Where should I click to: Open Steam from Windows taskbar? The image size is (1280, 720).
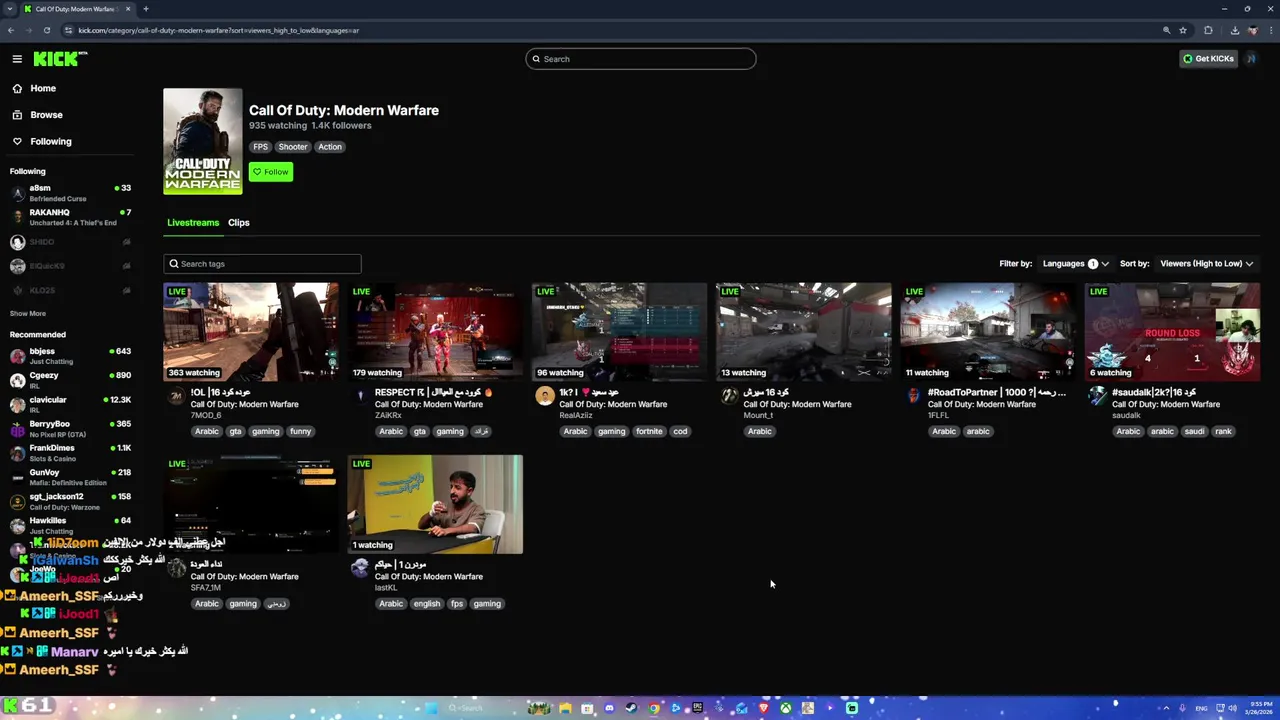click(631, 708)
